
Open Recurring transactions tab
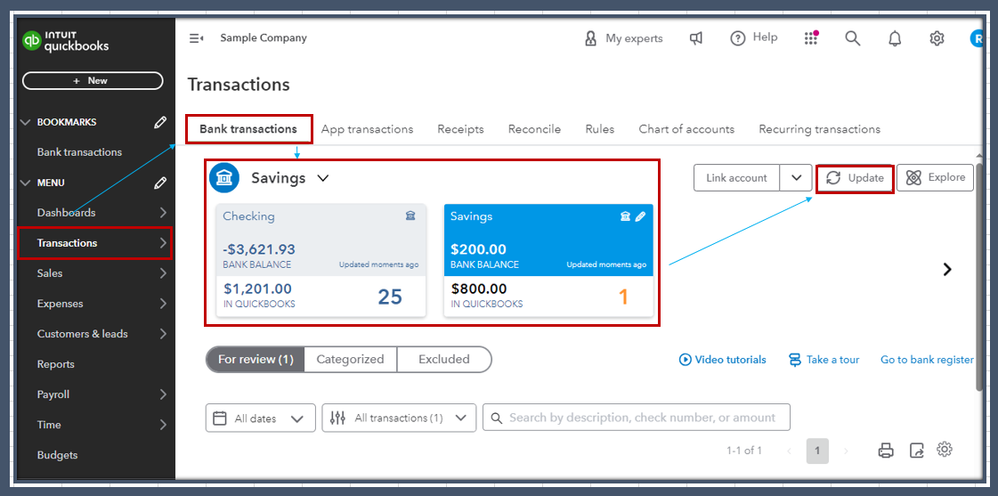click(820, 129)
